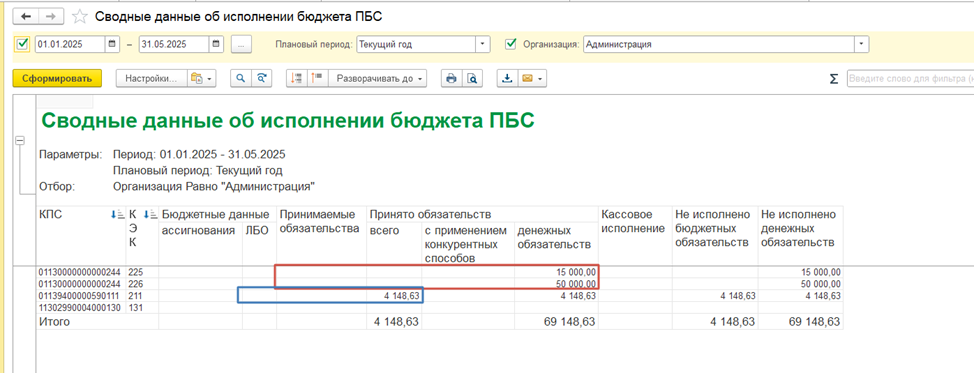Select КЭК cell 131
This screenshot has width=974, height=373.
point(143,307)
